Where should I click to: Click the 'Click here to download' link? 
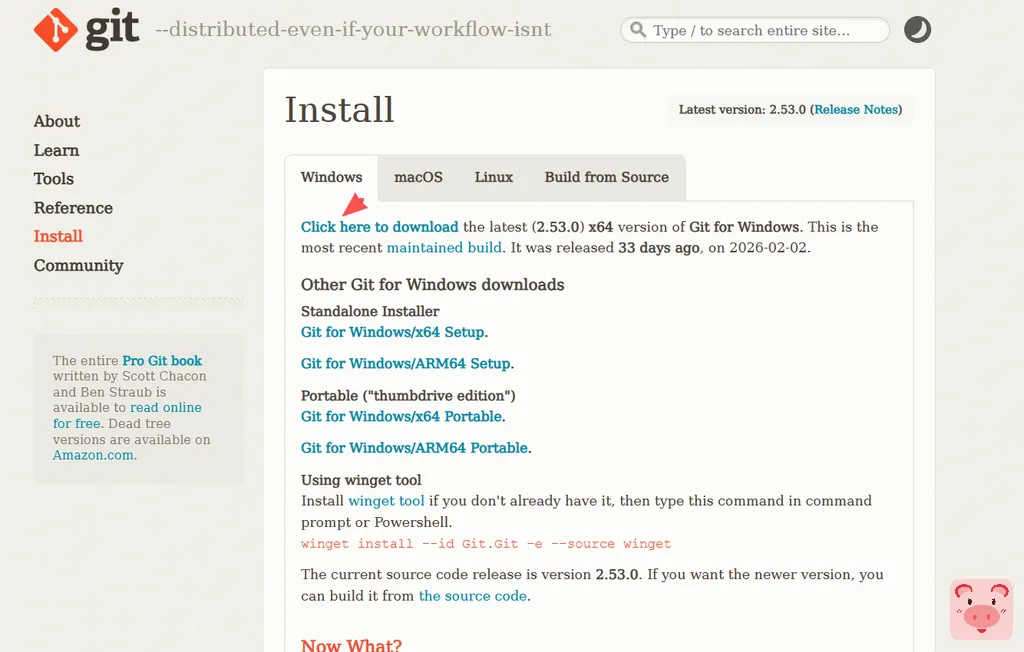(379, 227)
